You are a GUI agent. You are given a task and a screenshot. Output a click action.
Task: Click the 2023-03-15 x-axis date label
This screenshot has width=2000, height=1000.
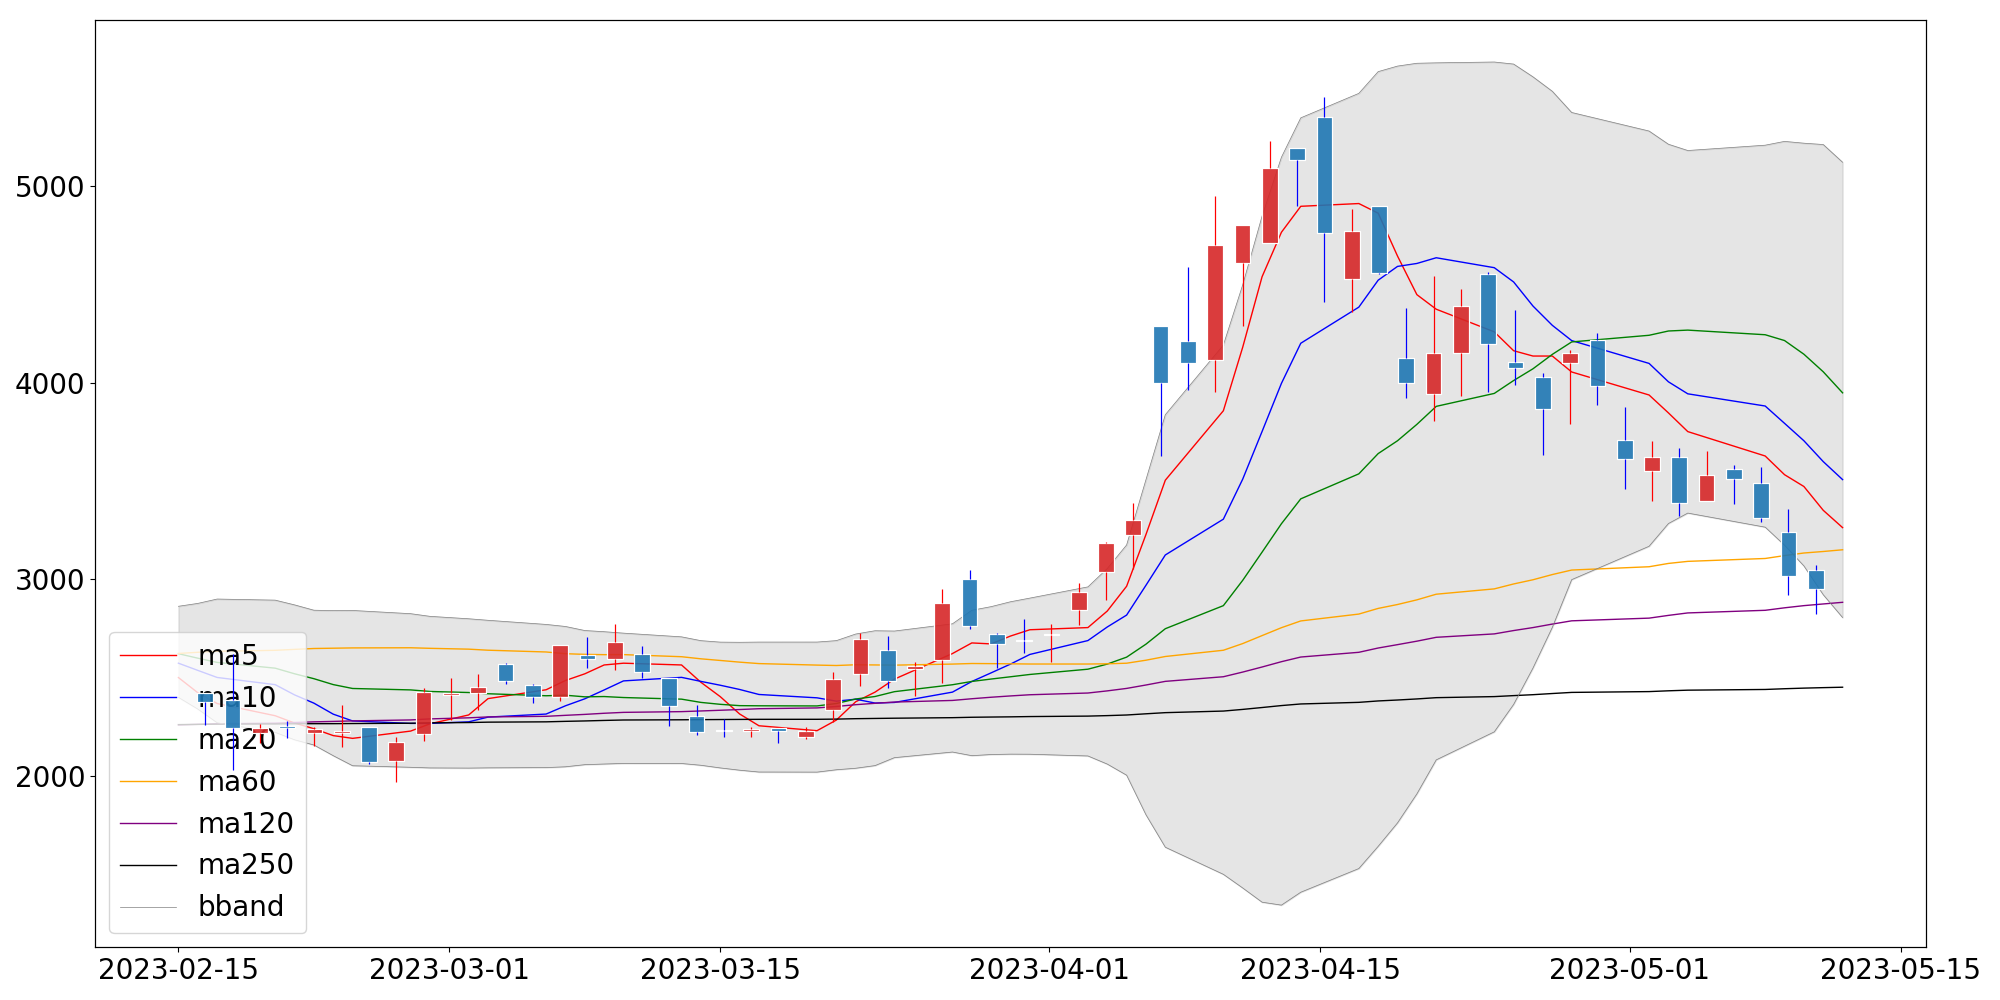(720, 970)
